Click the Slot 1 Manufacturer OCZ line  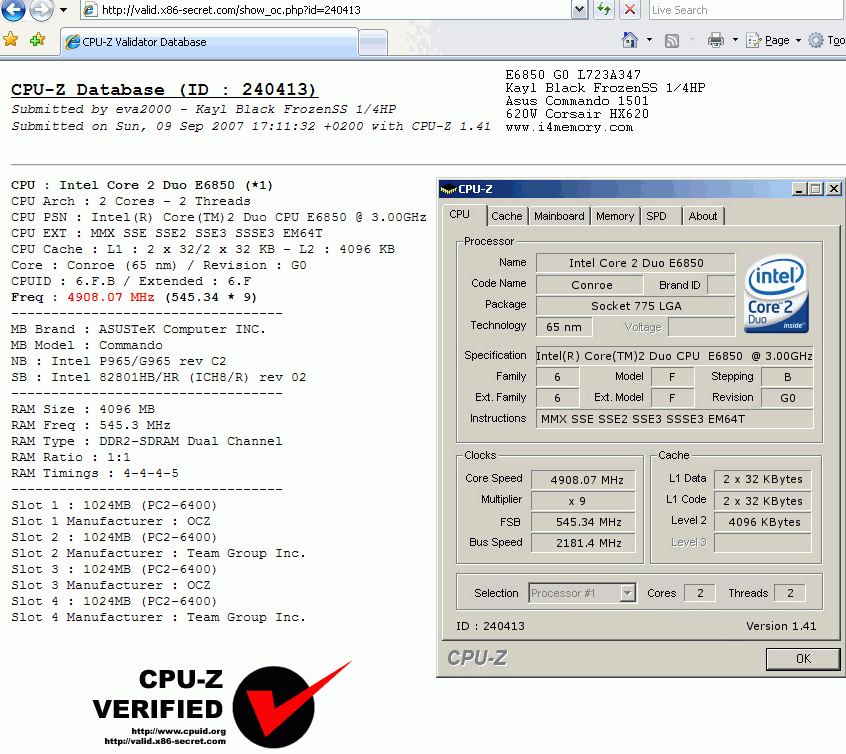point(111,521)
